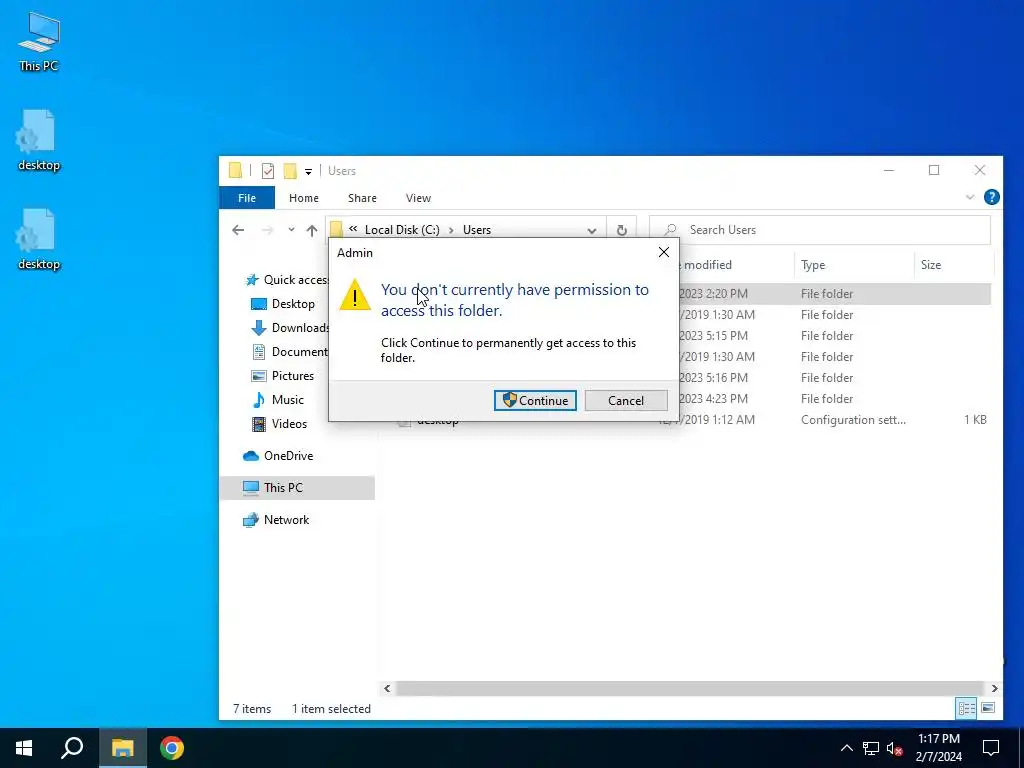1024x768 pixels.
Task: Click Local Disk (C:) breadcrumb
Action: point(402,230)
